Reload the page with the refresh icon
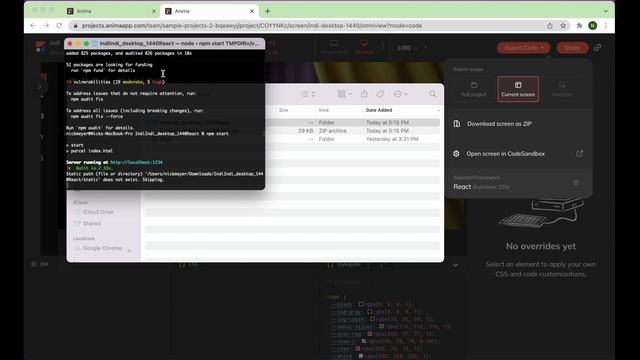 click(x=59, y=26)
